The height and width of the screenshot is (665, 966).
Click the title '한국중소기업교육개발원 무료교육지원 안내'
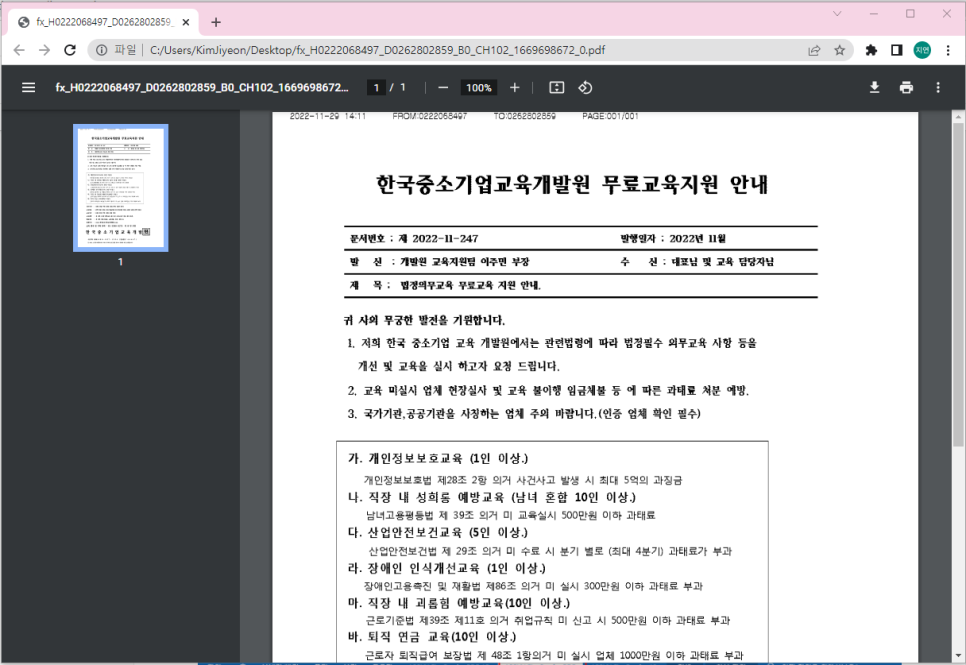click(x=572, y=184)
